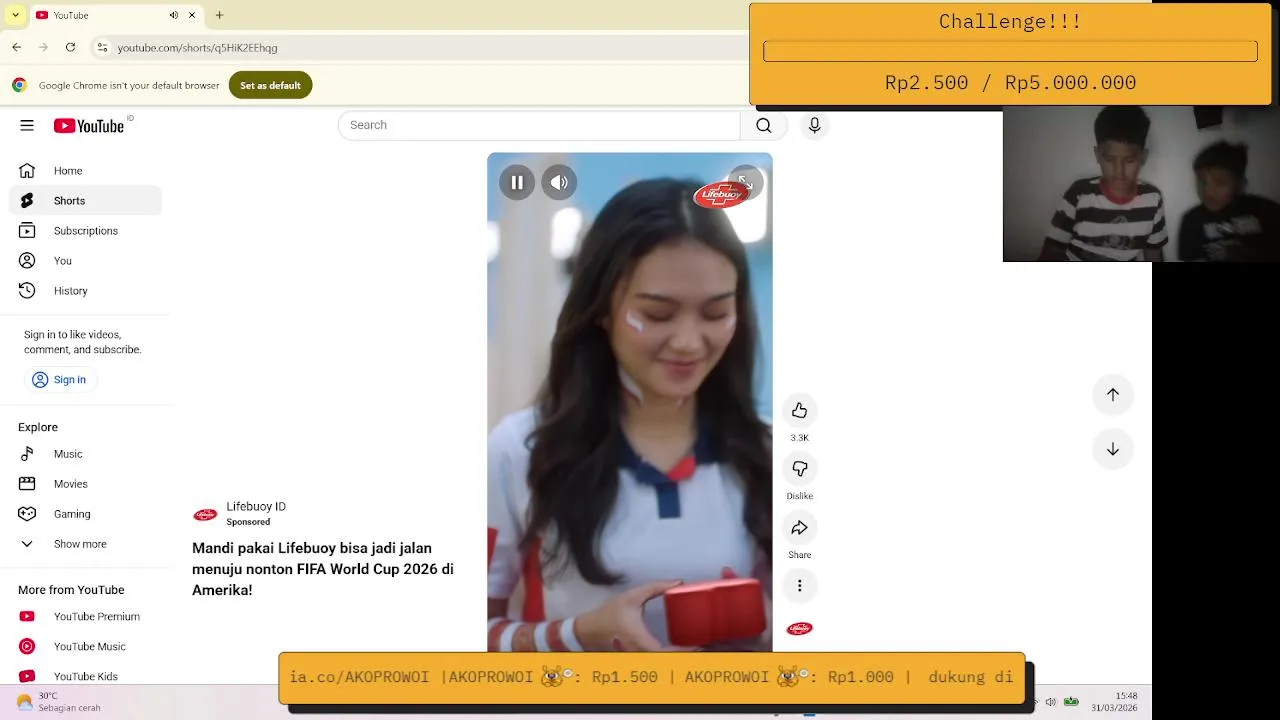Open Movies under Explore
The image size is (1280, 720).
85,484
